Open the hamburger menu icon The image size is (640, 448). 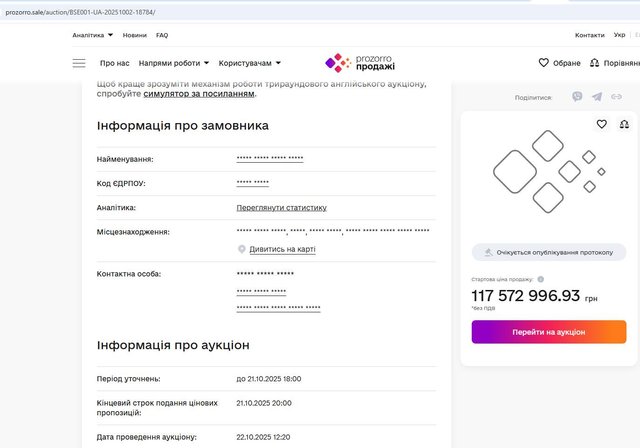coord(79,63)
